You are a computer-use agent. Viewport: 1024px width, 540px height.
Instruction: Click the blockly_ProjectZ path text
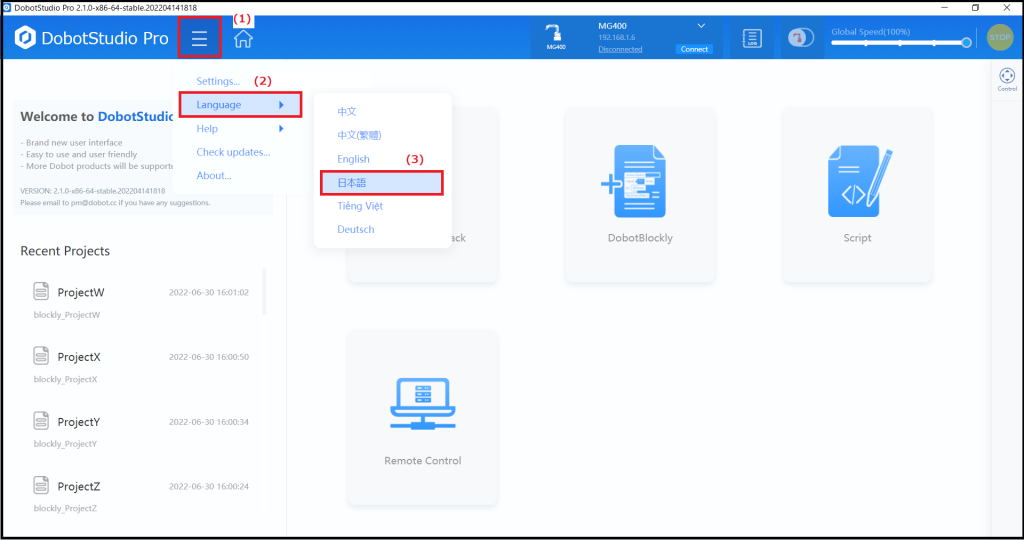click(x=65, y=509)
